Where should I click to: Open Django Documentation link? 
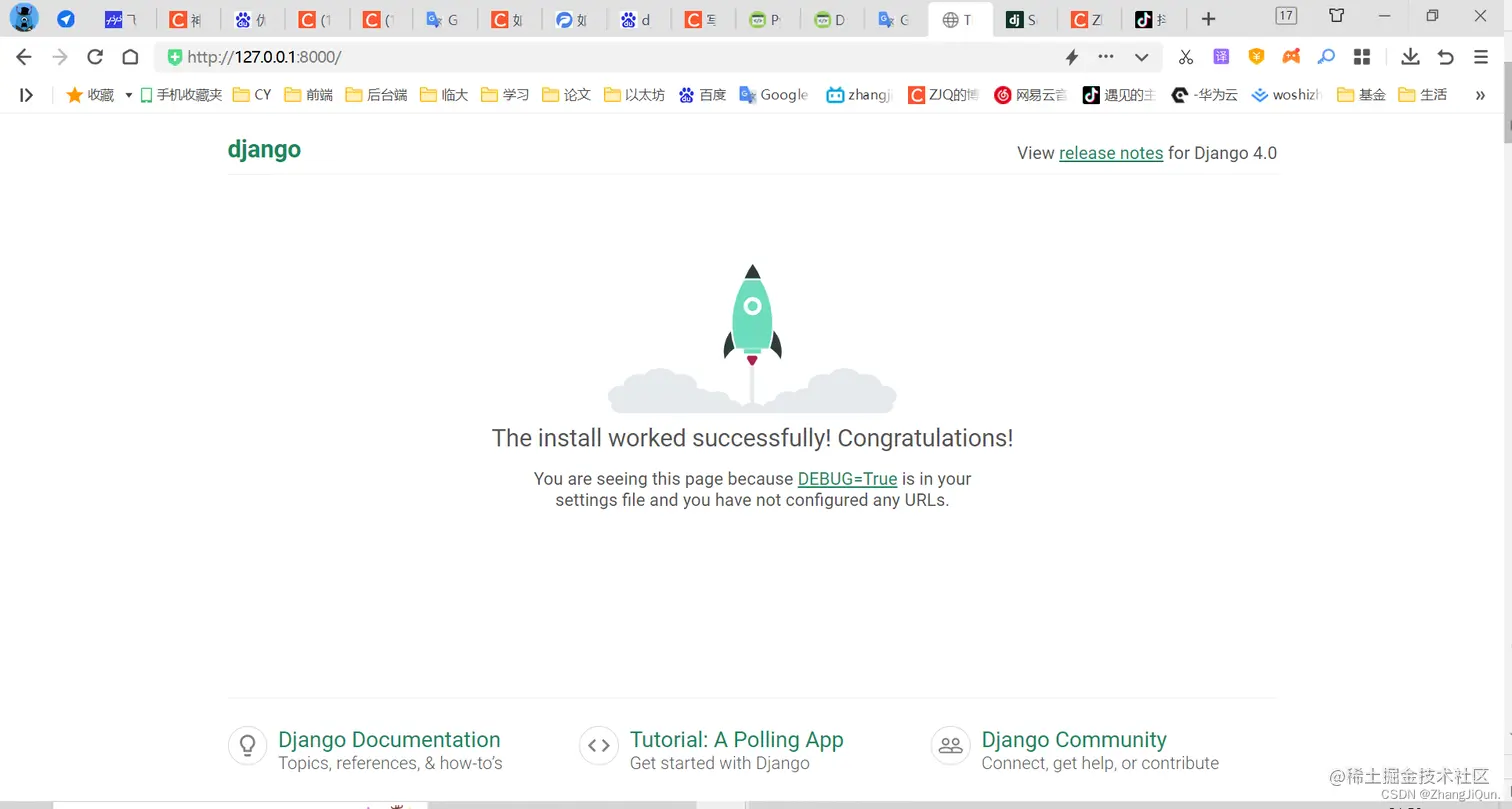389,740
